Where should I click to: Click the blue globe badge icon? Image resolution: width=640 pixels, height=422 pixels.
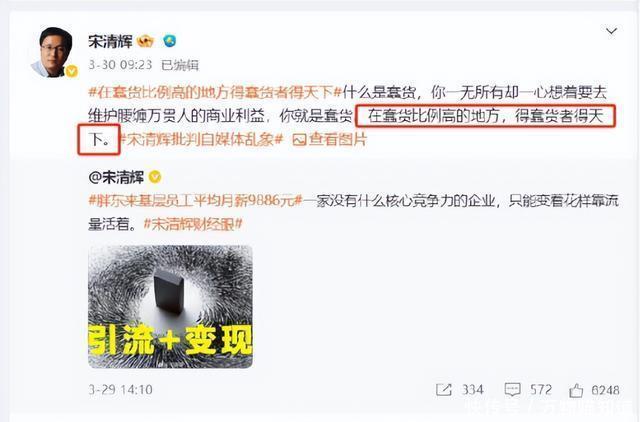pos(169,41)
